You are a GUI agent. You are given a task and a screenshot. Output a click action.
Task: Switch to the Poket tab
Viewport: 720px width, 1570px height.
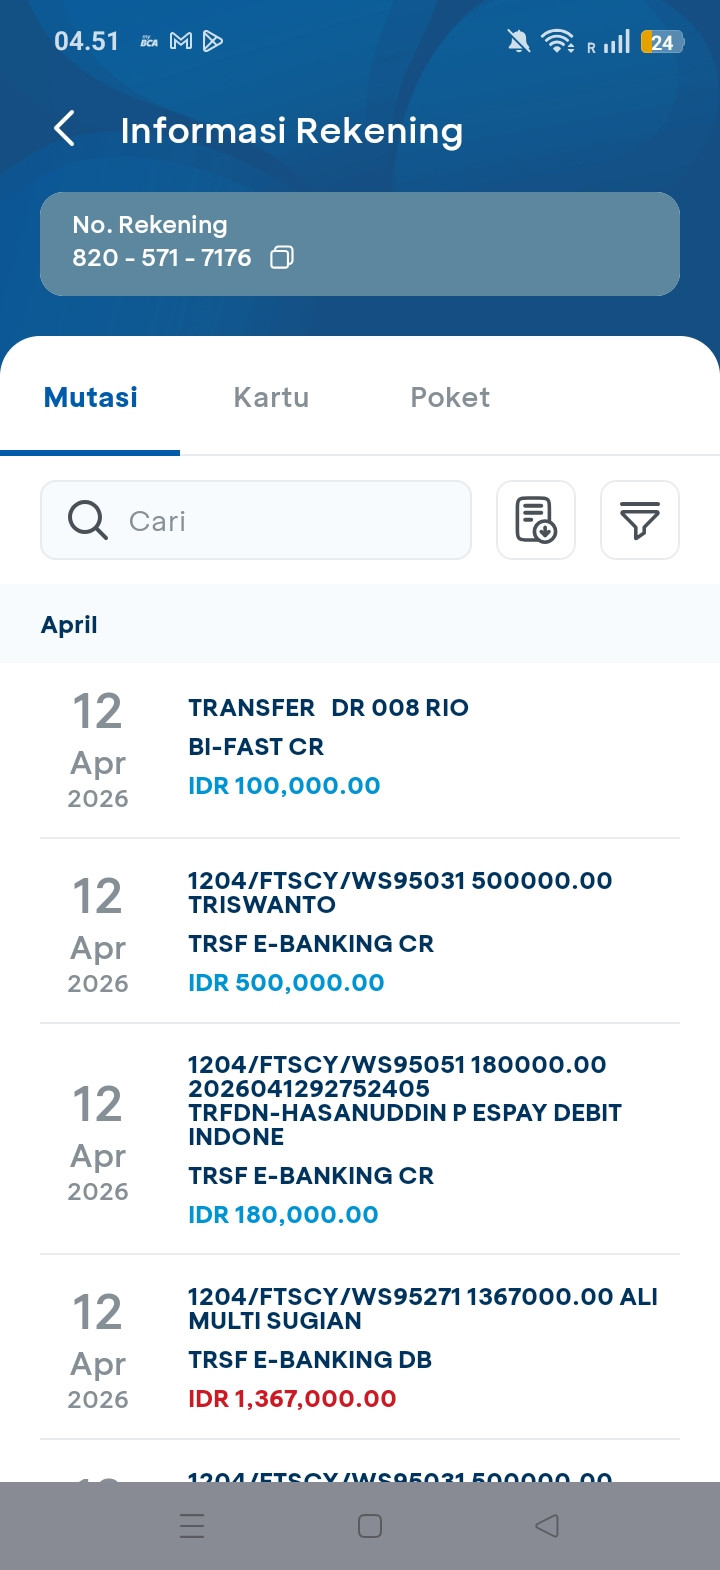point(450,397)
